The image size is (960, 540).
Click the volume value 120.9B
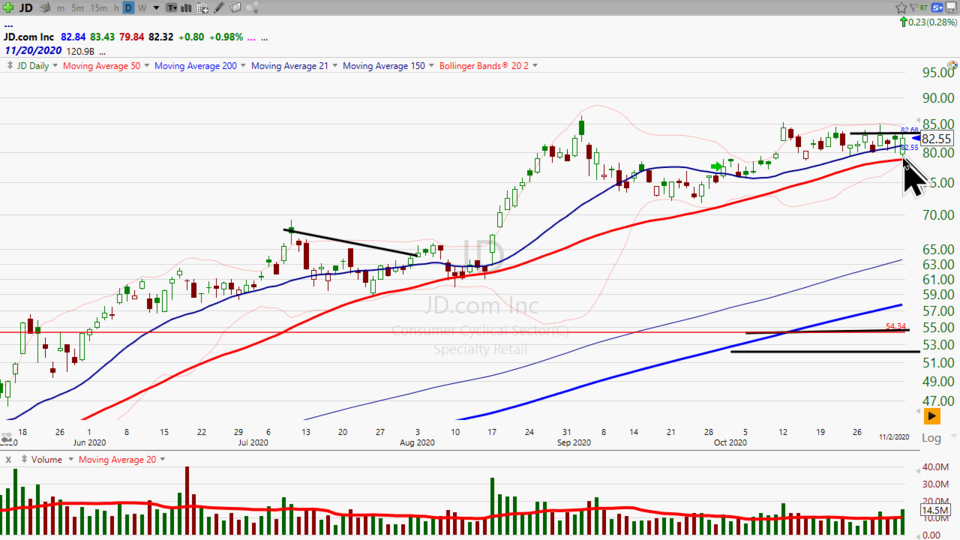(80, 51)
